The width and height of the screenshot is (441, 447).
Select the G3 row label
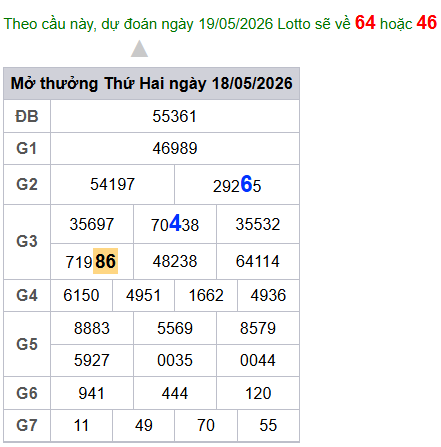27,241
